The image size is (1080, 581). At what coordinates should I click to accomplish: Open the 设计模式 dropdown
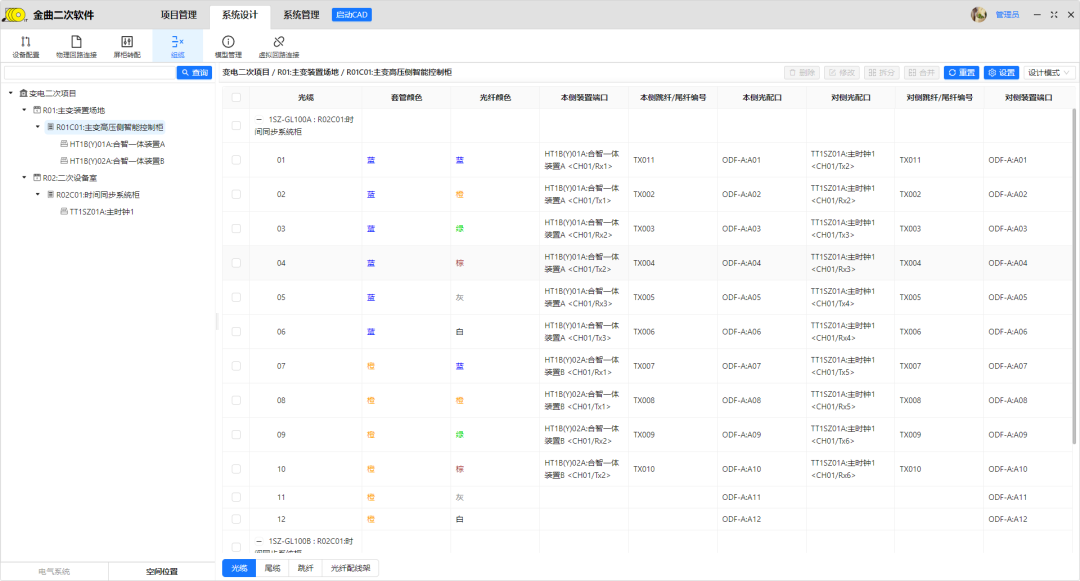[x=1049, y=73]
